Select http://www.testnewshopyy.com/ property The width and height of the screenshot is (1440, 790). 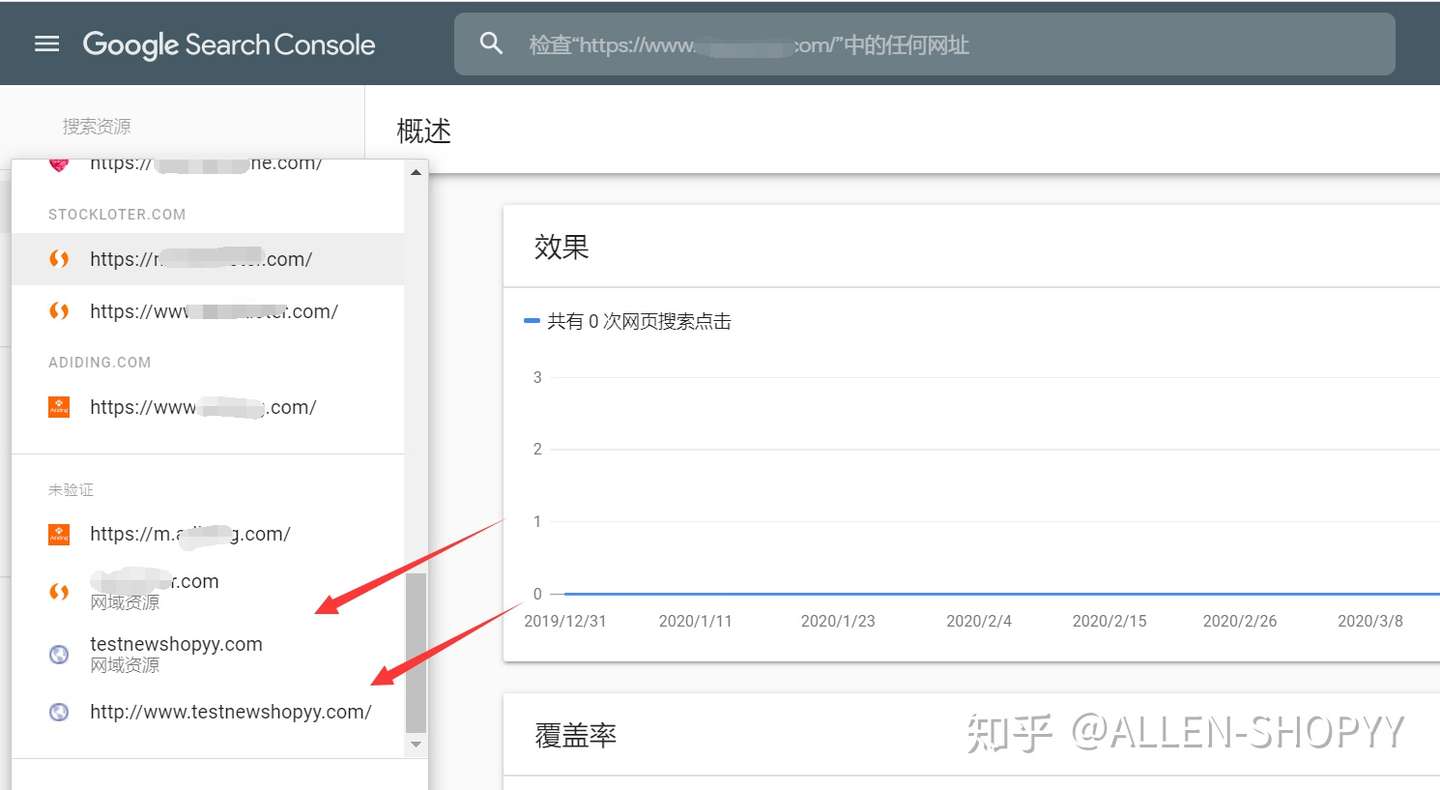click(x=208, y=712)
